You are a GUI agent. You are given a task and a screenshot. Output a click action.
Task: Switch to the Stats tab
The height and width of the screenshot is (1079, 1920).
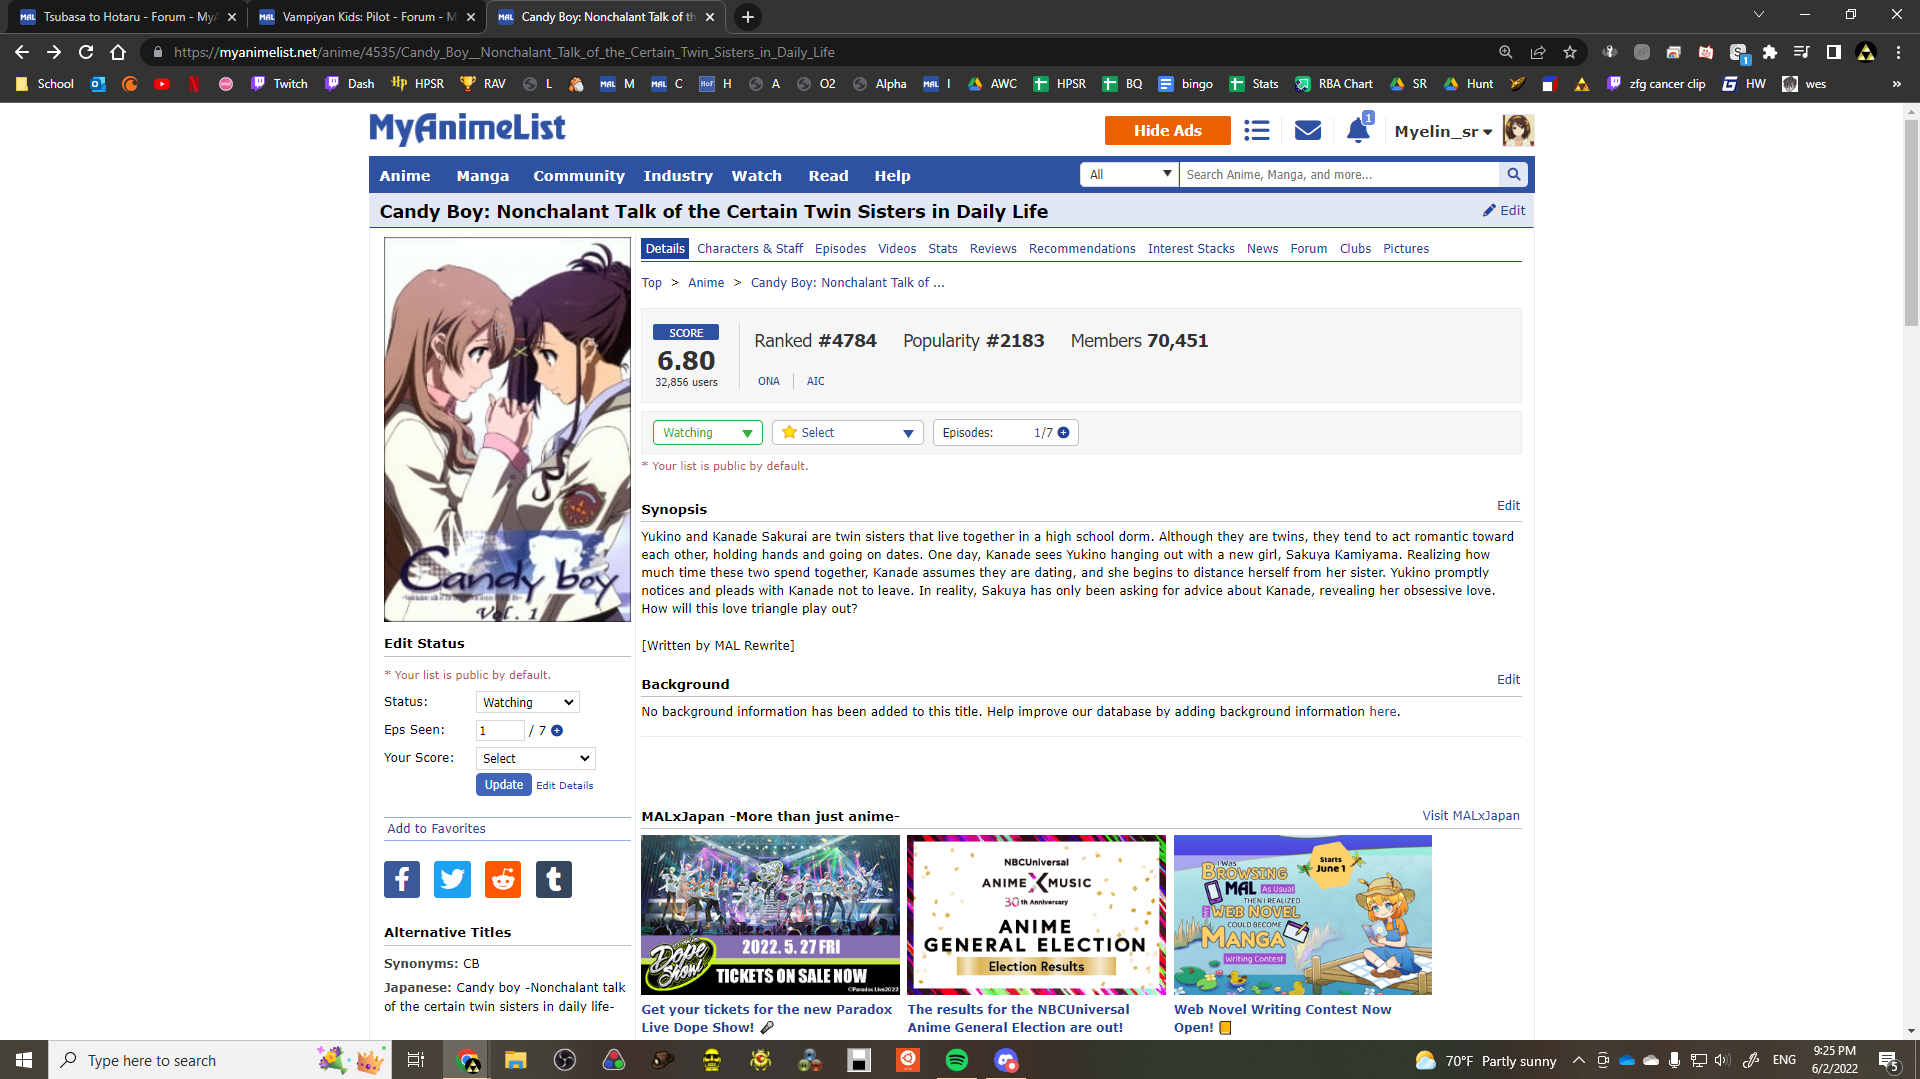943,249
